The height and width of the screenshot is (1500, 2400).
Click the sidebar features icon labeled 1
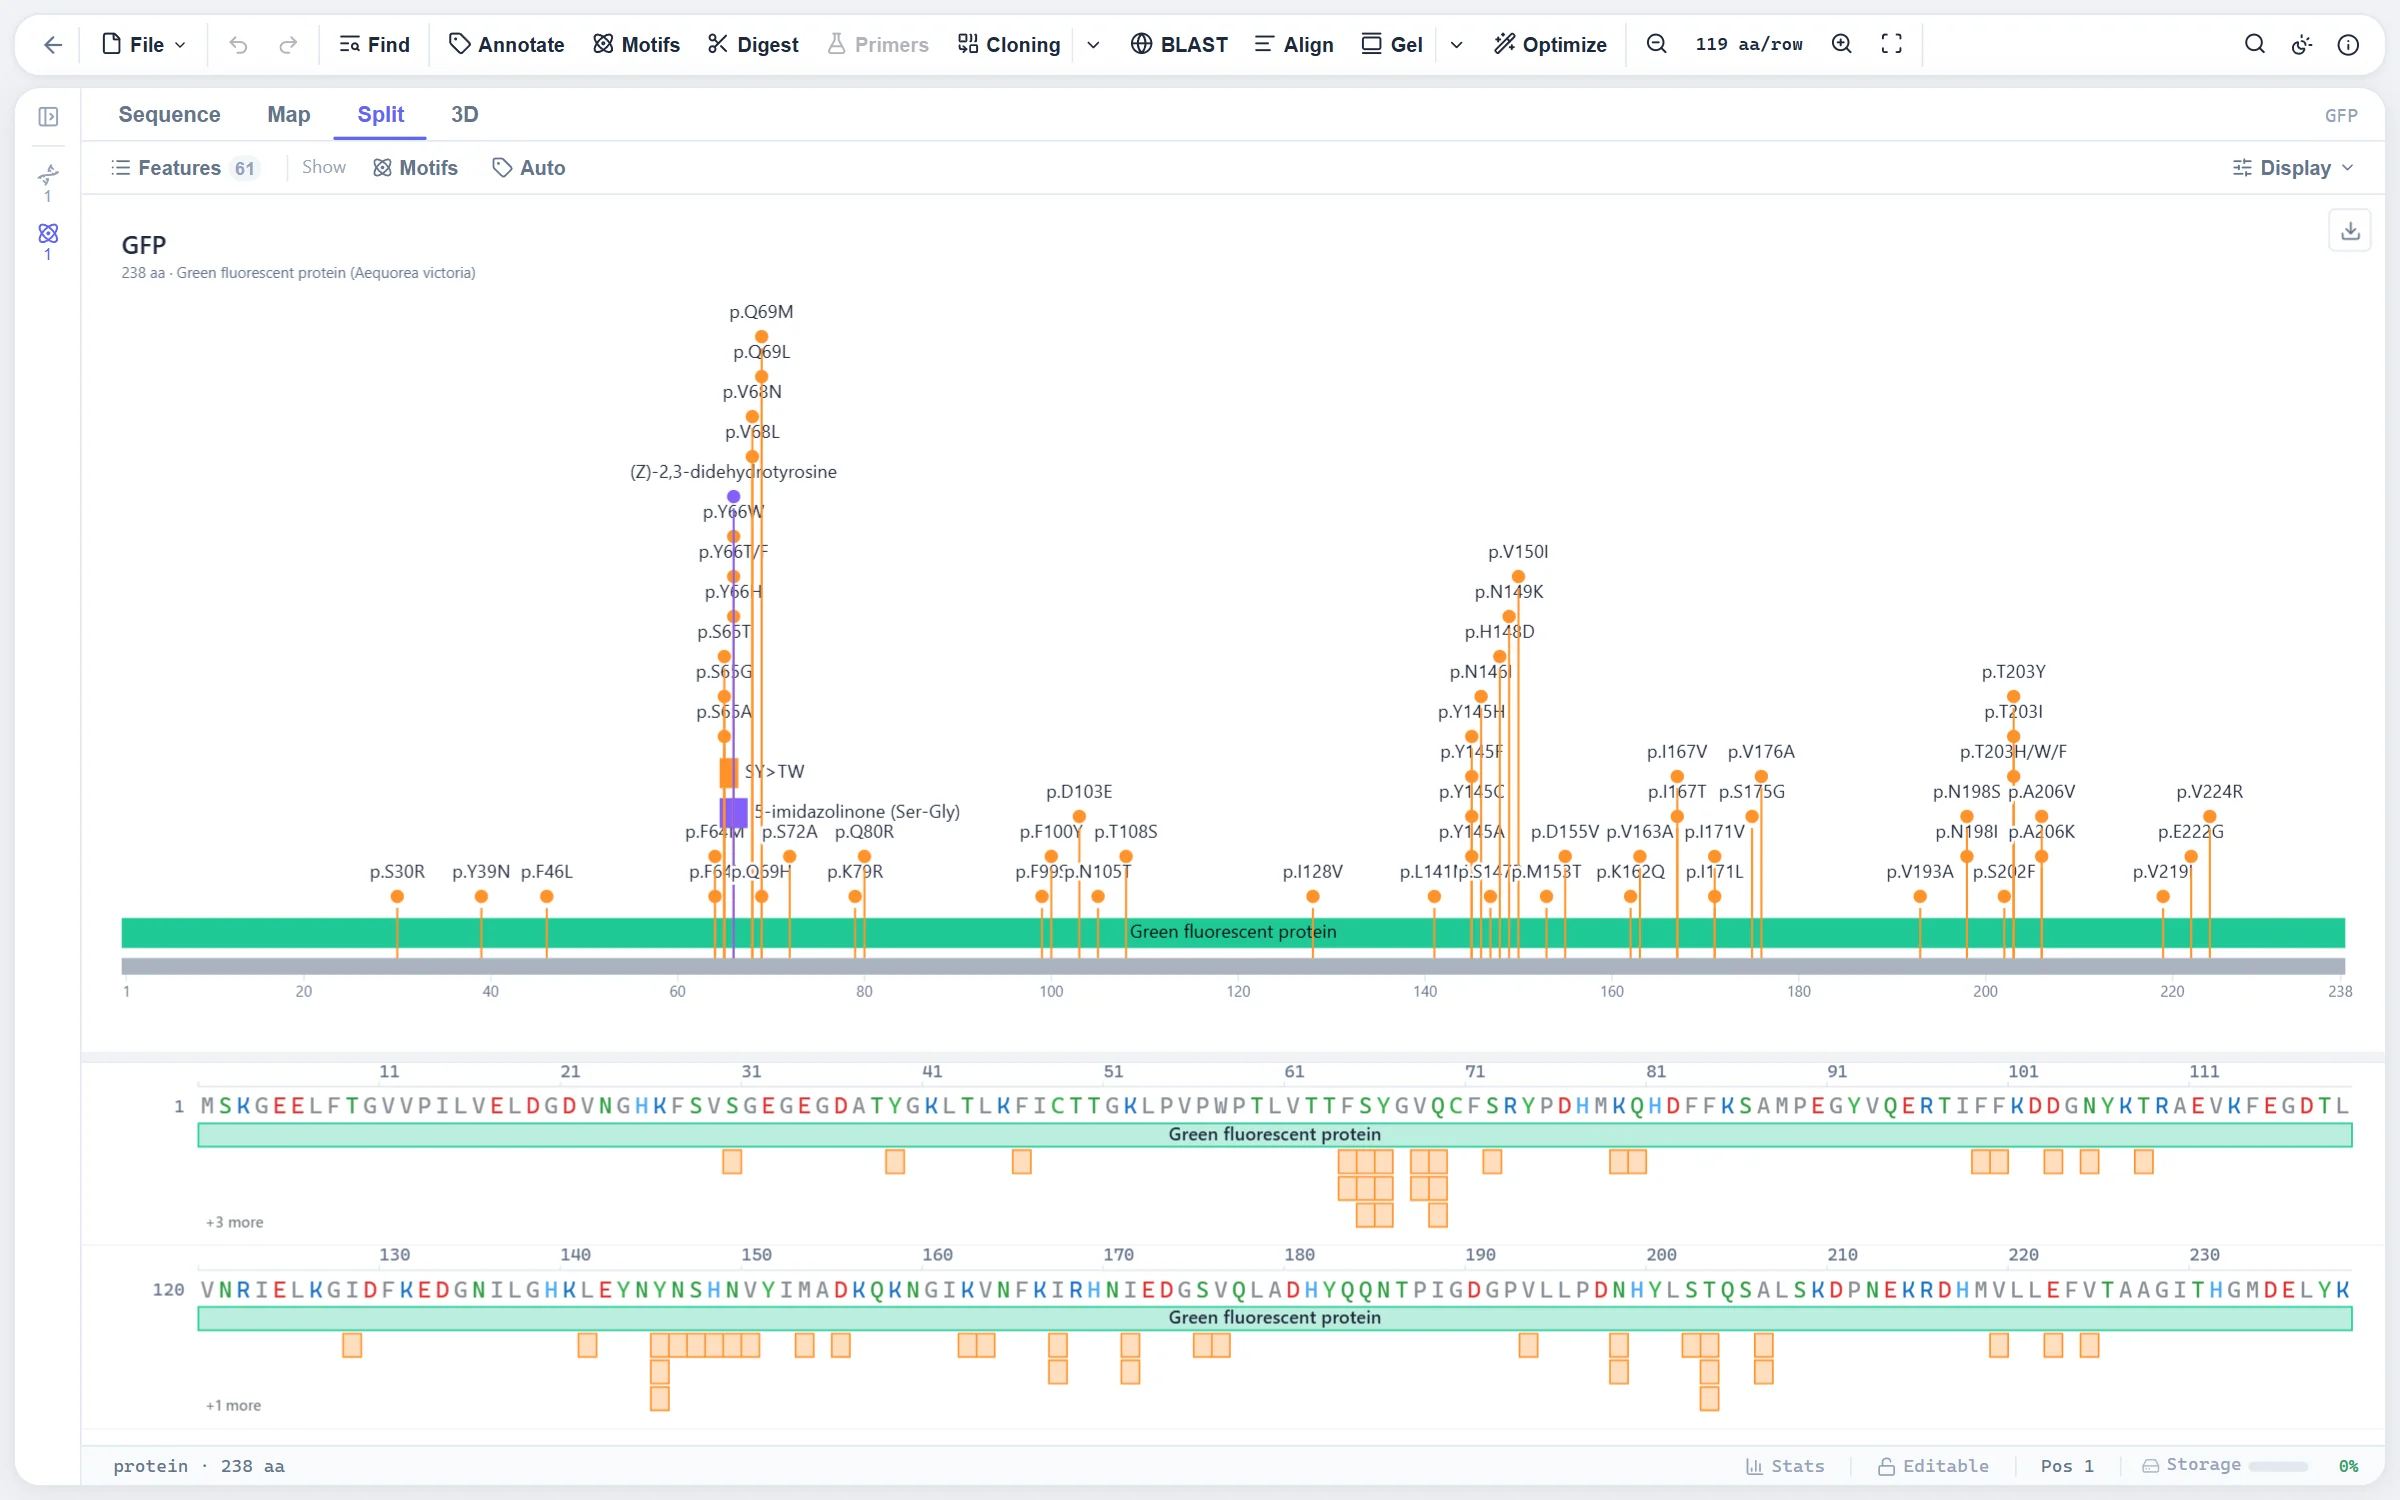click(48, 182)
